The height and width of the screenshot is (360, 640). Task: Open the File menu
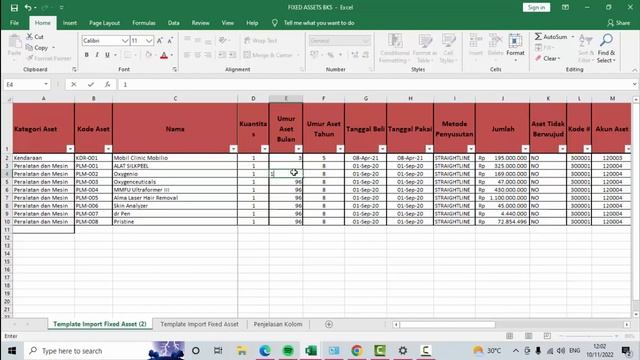[x=14, y=23]
